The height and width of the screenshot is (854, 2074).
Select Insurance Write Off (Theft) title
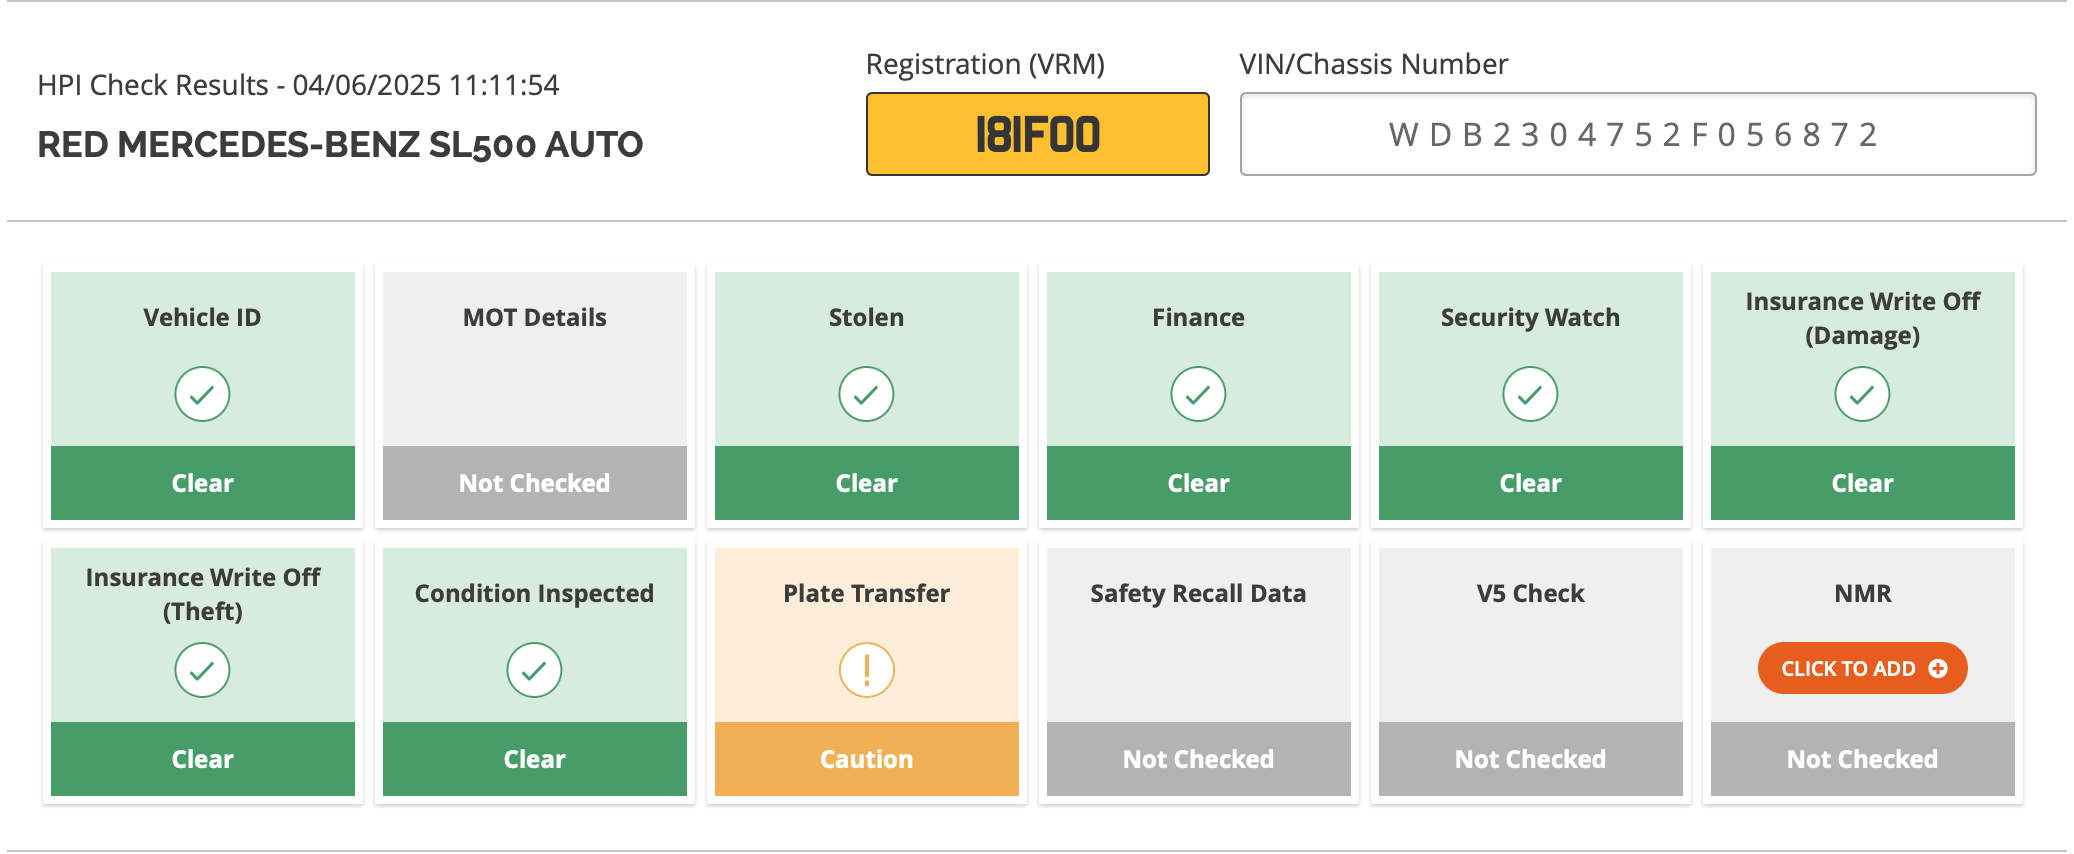coord(203,594)
